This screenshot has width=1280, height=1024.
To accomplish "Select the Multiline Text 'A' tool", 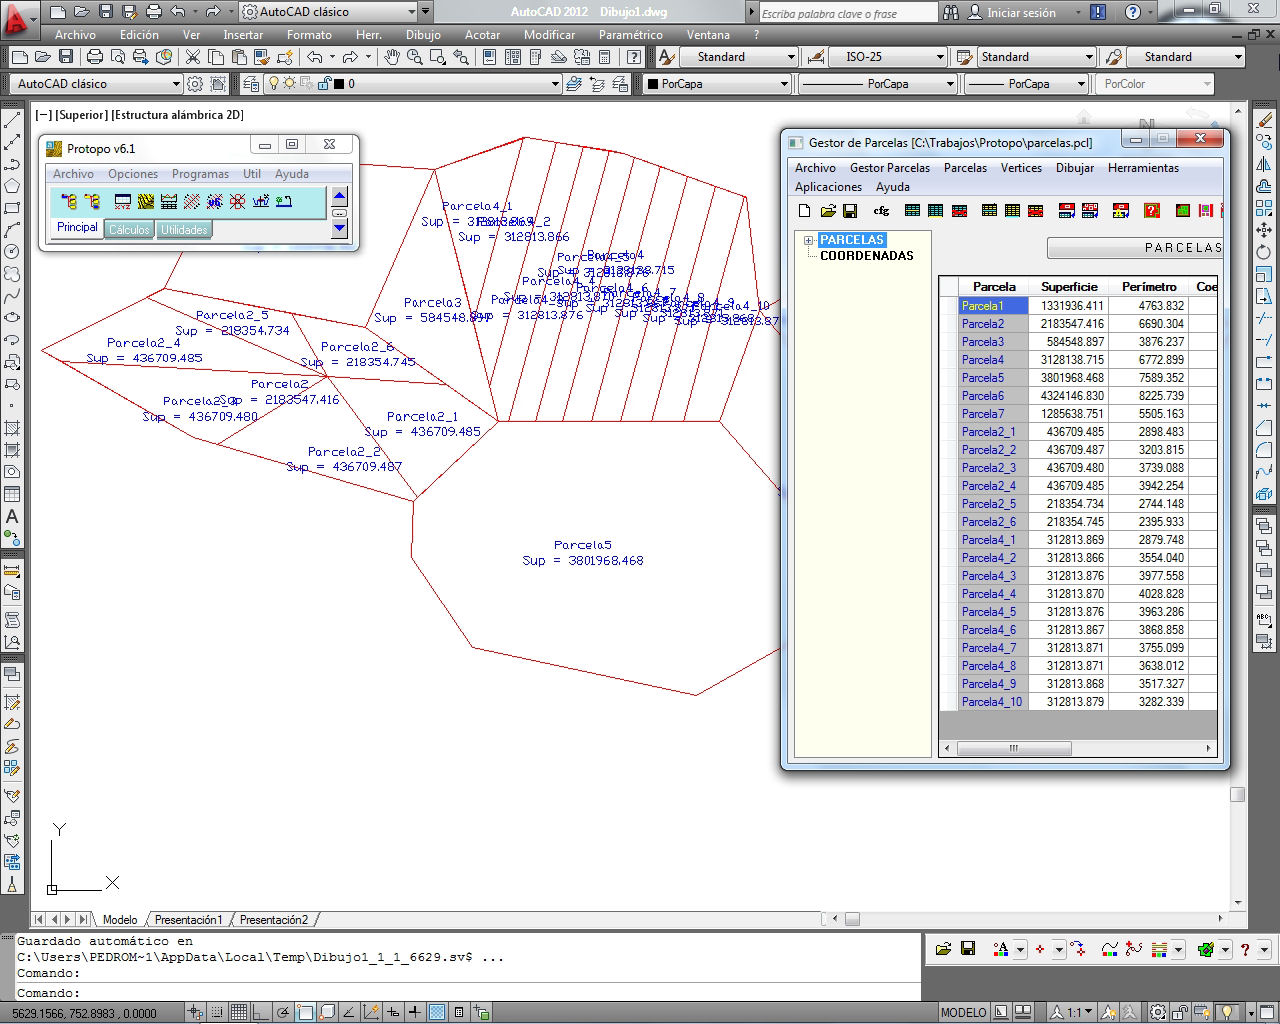I will pos(12,517).
